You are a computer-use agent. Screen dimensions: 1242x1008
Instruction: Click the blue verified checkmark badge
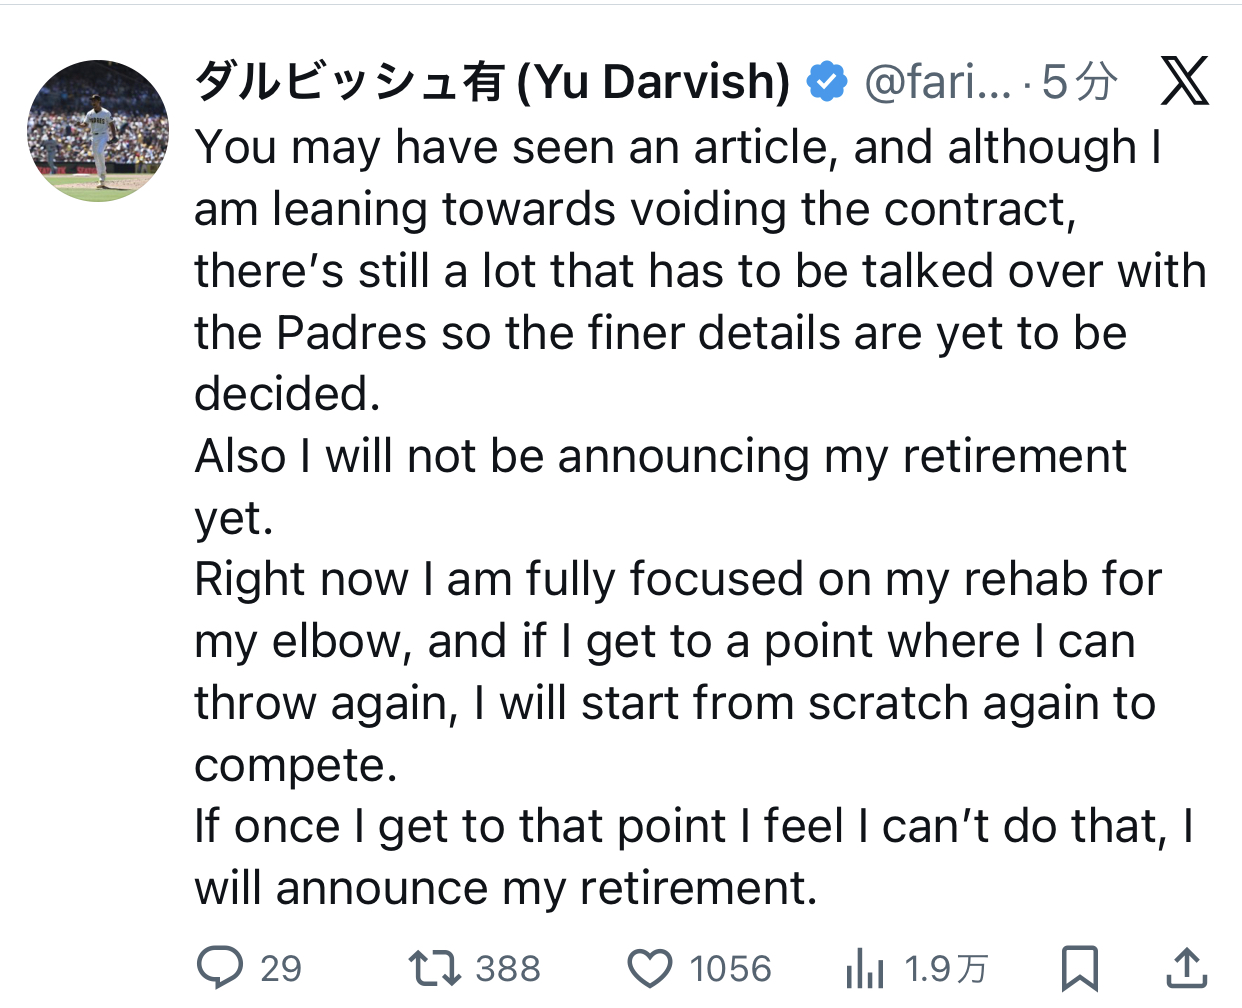pyautogui.click(x=827, y=82)
